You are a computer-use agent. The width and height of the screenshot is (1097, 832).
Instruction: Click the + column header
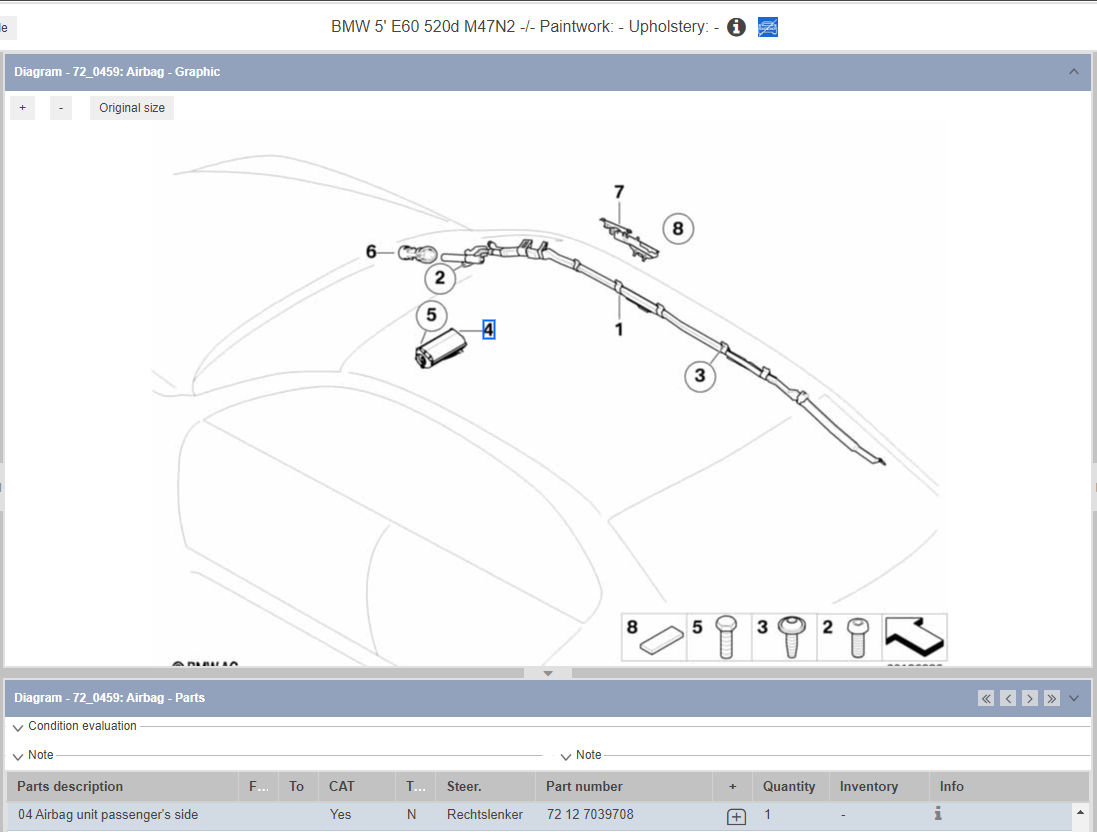(x=732, y=787)
